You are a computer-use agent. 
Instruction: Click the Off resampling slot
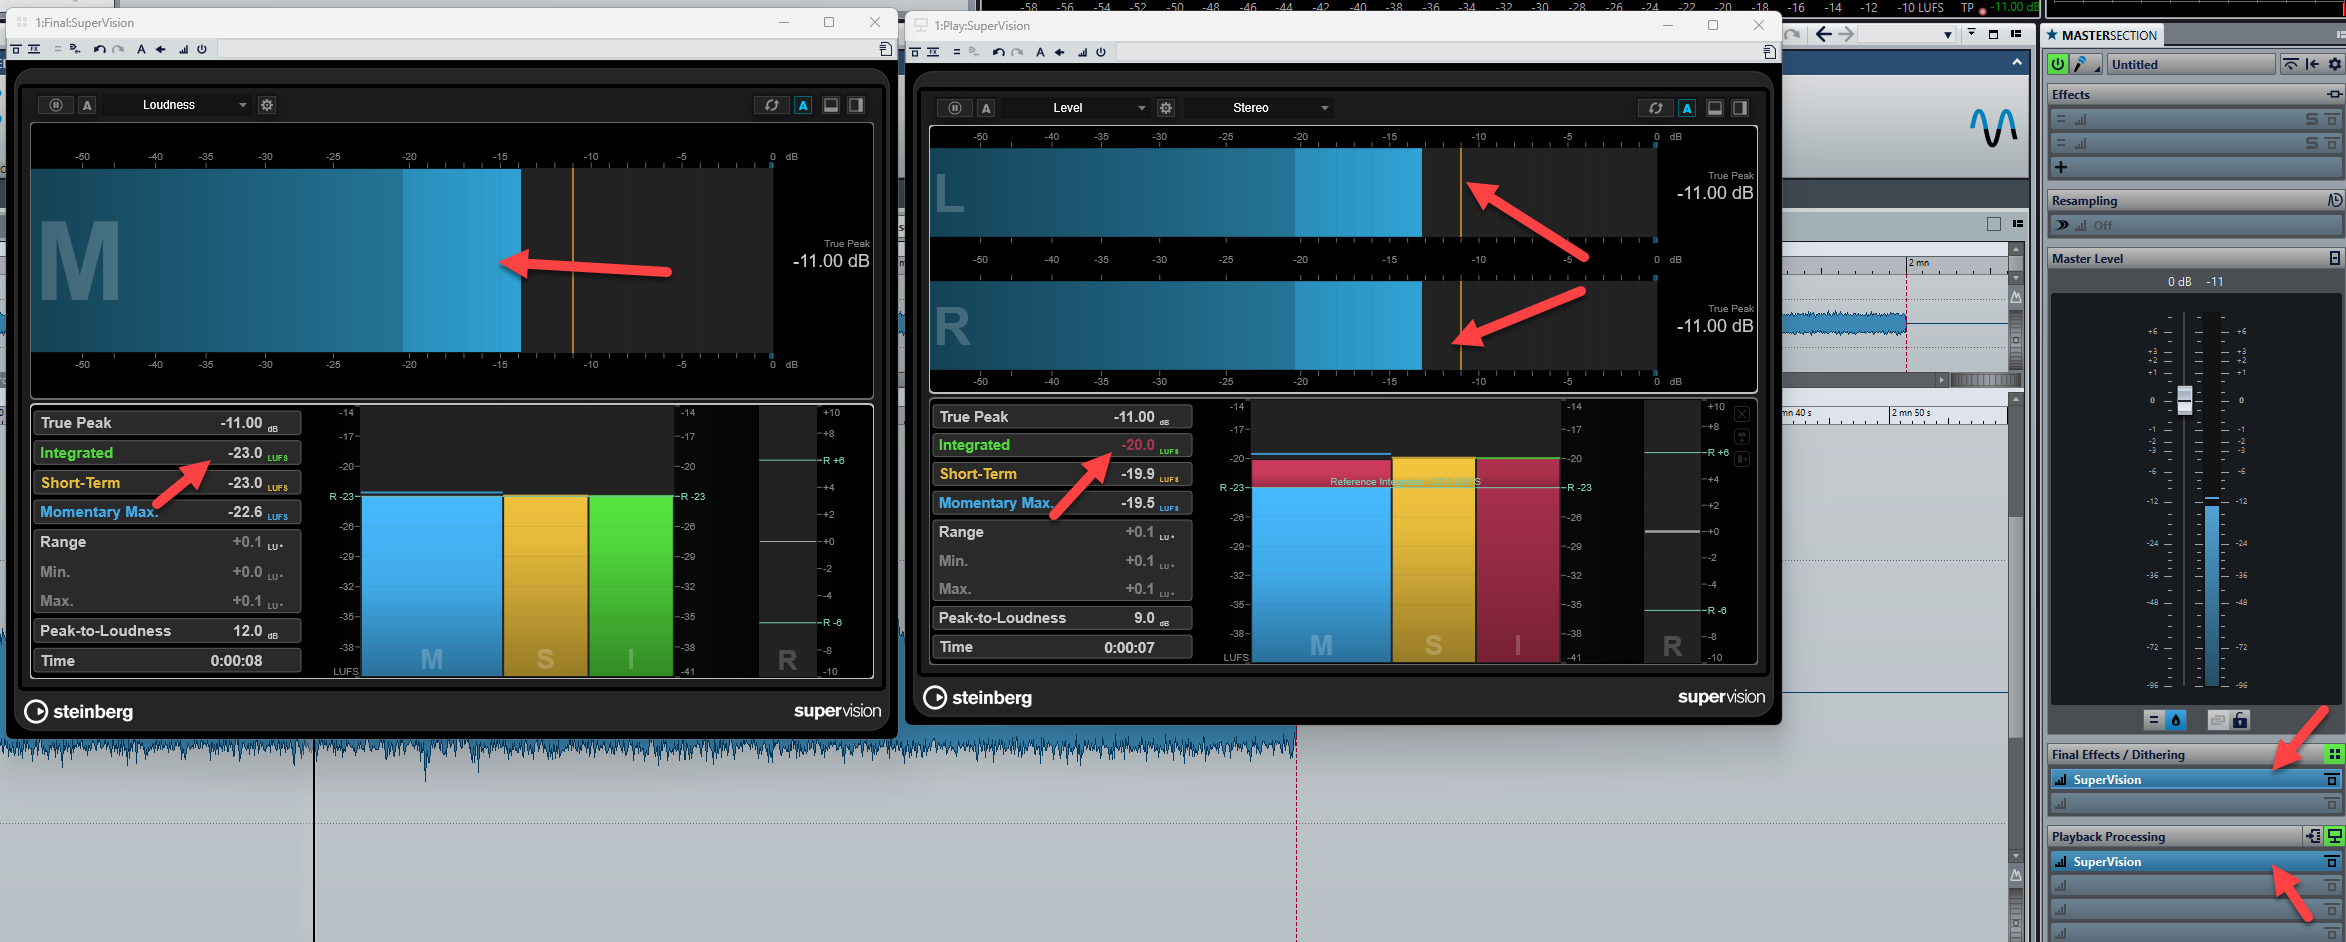(x=2195, y=226)
